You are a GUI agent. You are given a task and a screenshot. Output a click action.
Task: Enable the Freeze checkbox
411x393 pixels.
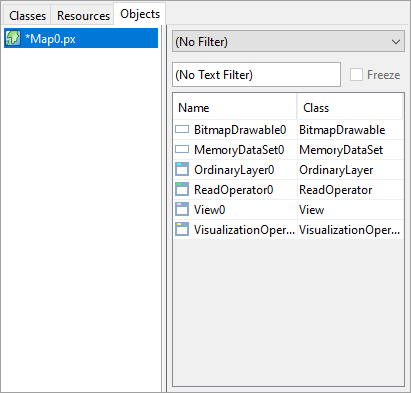click(356, 75)
